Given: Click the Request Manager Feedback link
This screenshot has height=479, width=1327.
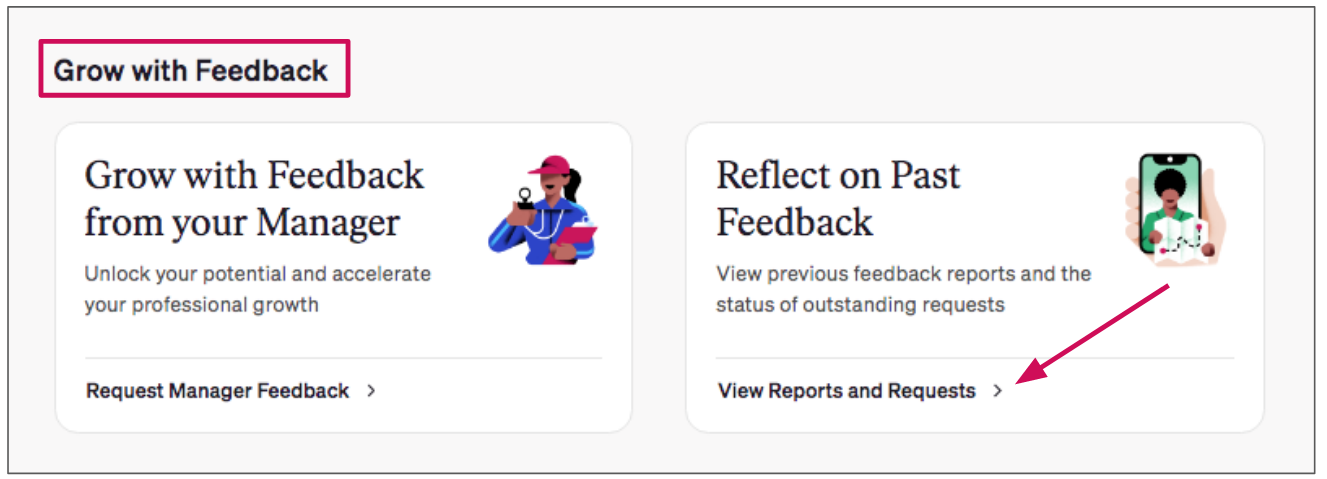Looking at the screenshot, I should tap(218, 391).
